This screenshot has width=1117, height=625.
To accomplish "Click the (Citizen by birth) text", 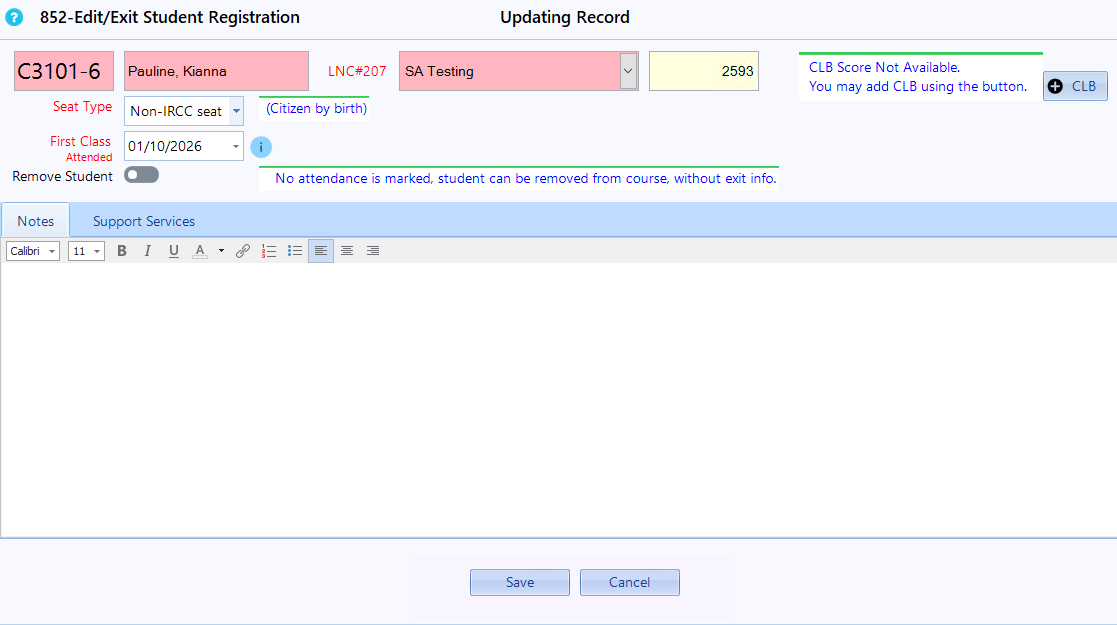I will pos(316,108).
